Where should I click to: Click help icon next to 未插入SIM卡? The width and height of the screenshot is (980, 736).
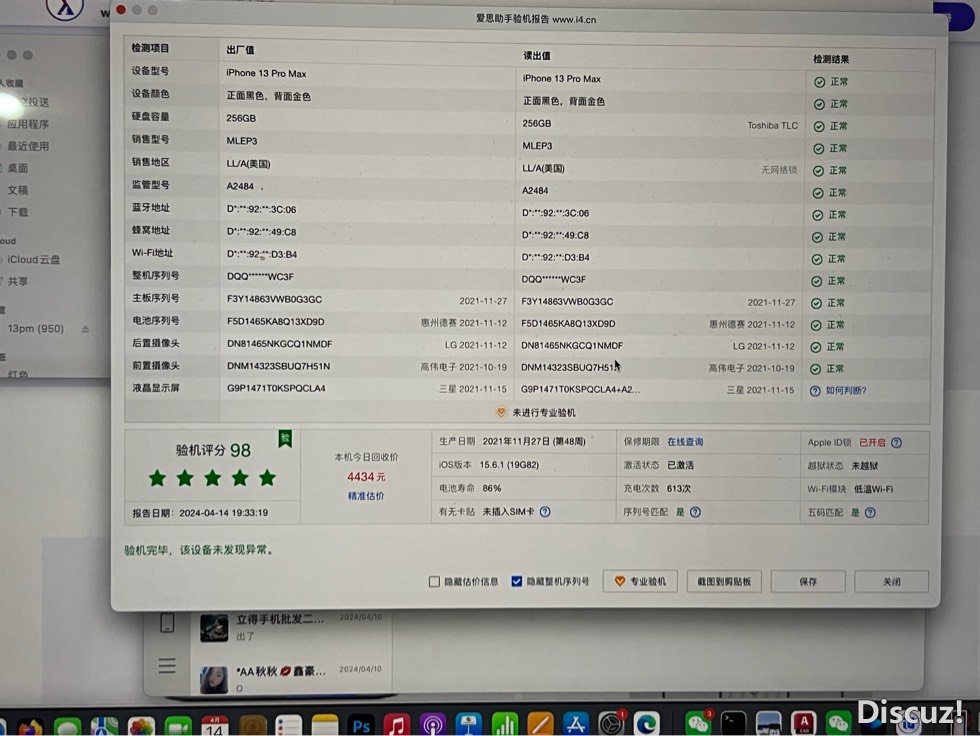[x=545, y=512]
